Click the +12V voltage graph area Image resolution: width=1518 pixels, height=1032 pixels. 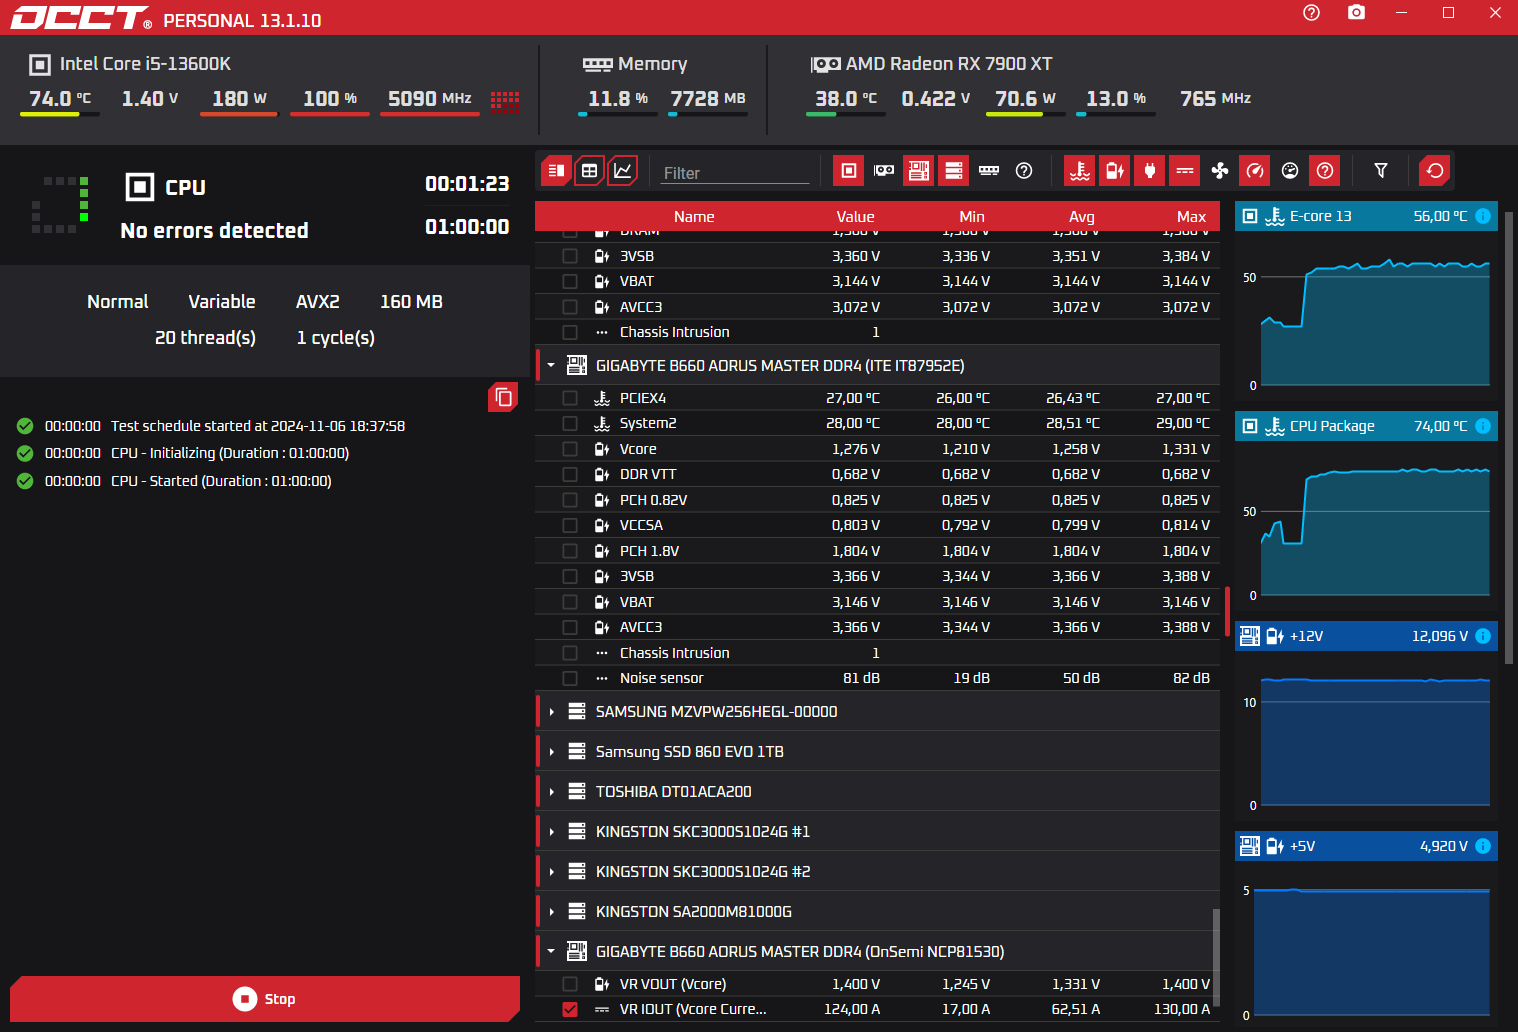point(1375,741)
